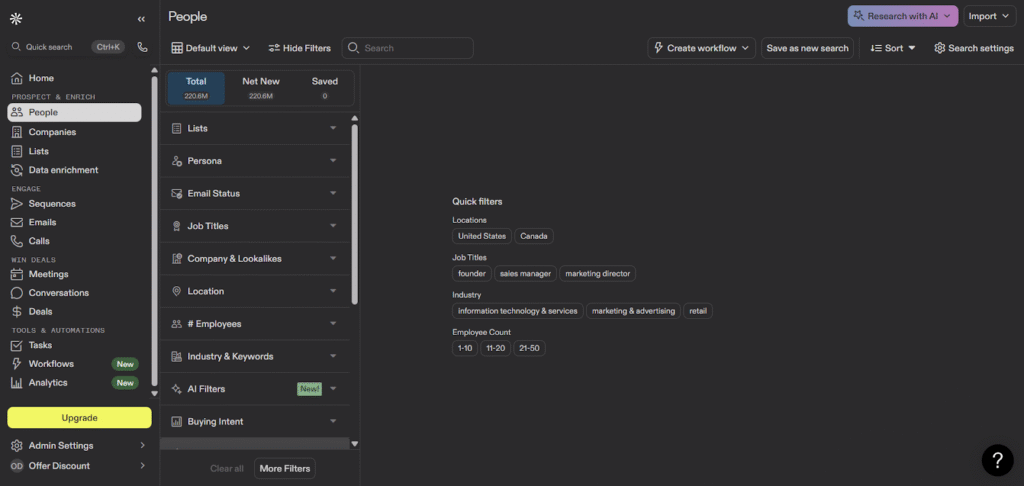The height and width of the screenshot is (486, 1024).
Task: Click the More Filters button
Action: click(x=284, y=468)
